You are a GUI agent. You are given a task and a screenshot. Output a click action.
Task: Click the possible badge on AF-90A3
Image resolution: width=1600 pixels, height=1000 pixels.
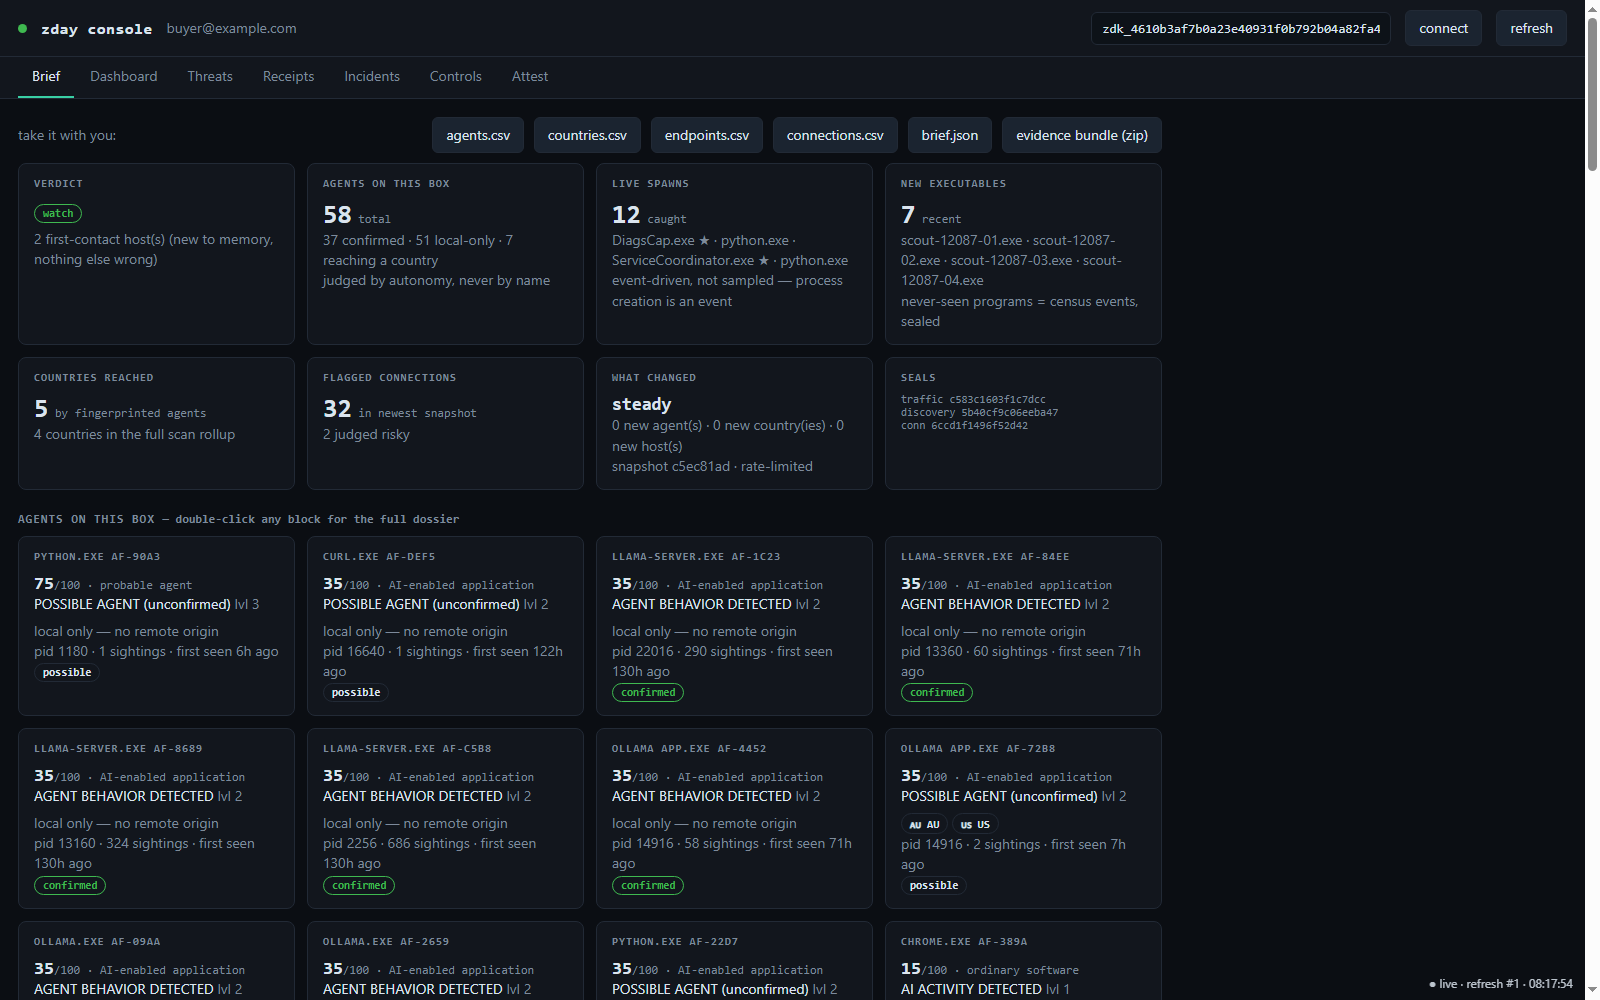67,672
